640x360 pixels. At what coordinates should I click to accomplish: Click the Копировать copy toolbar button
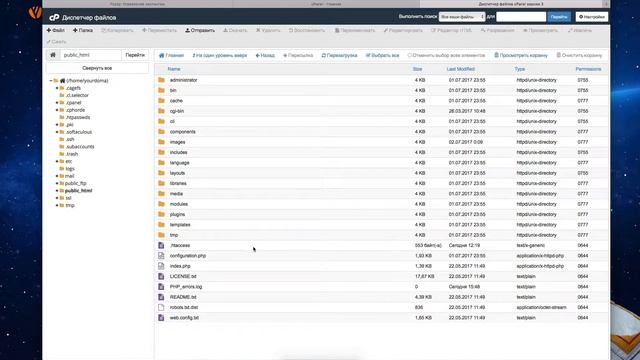pyautogui.click(x=117, y=30)
